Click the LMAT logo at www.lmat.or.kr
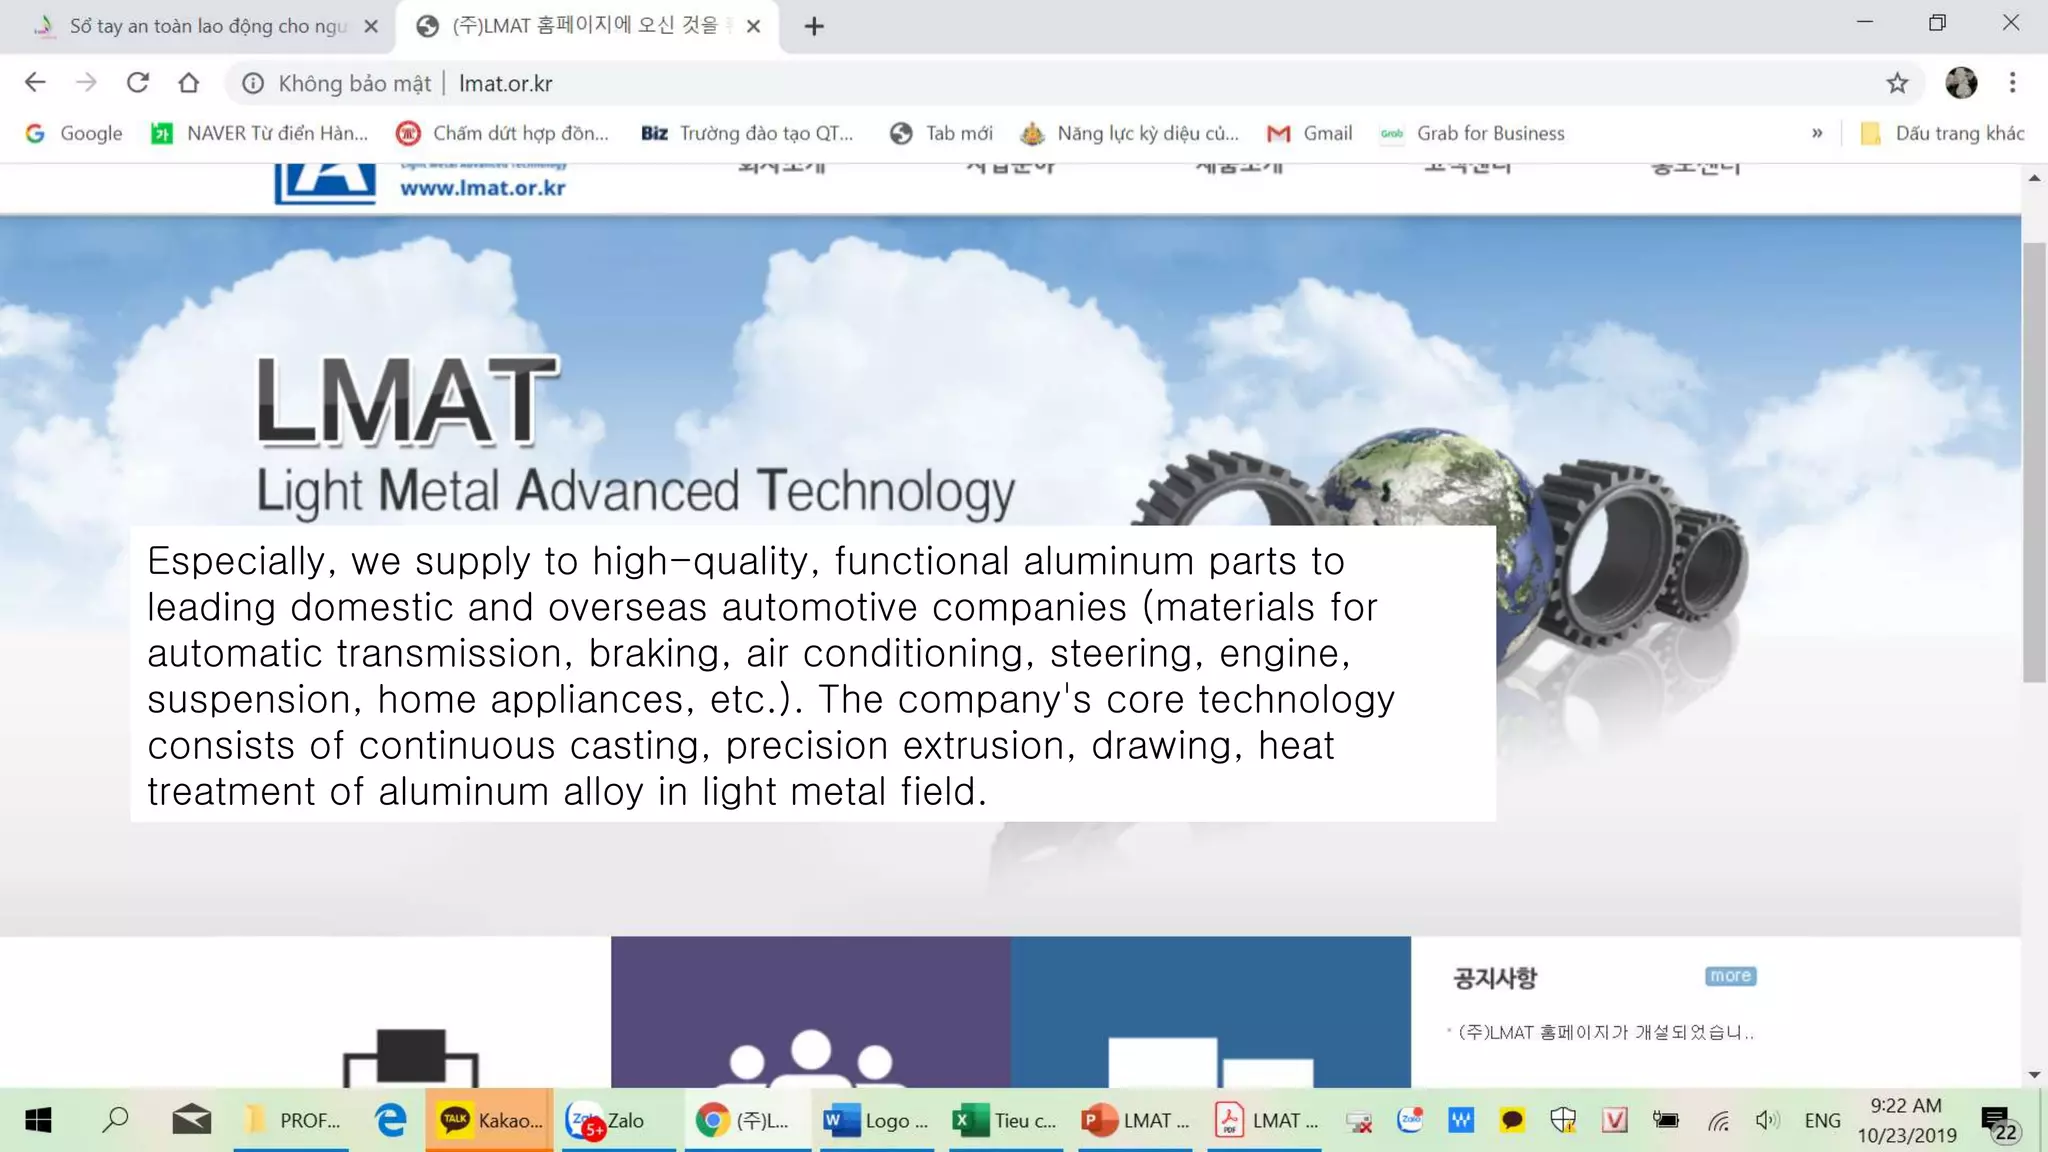 (420, 183)
